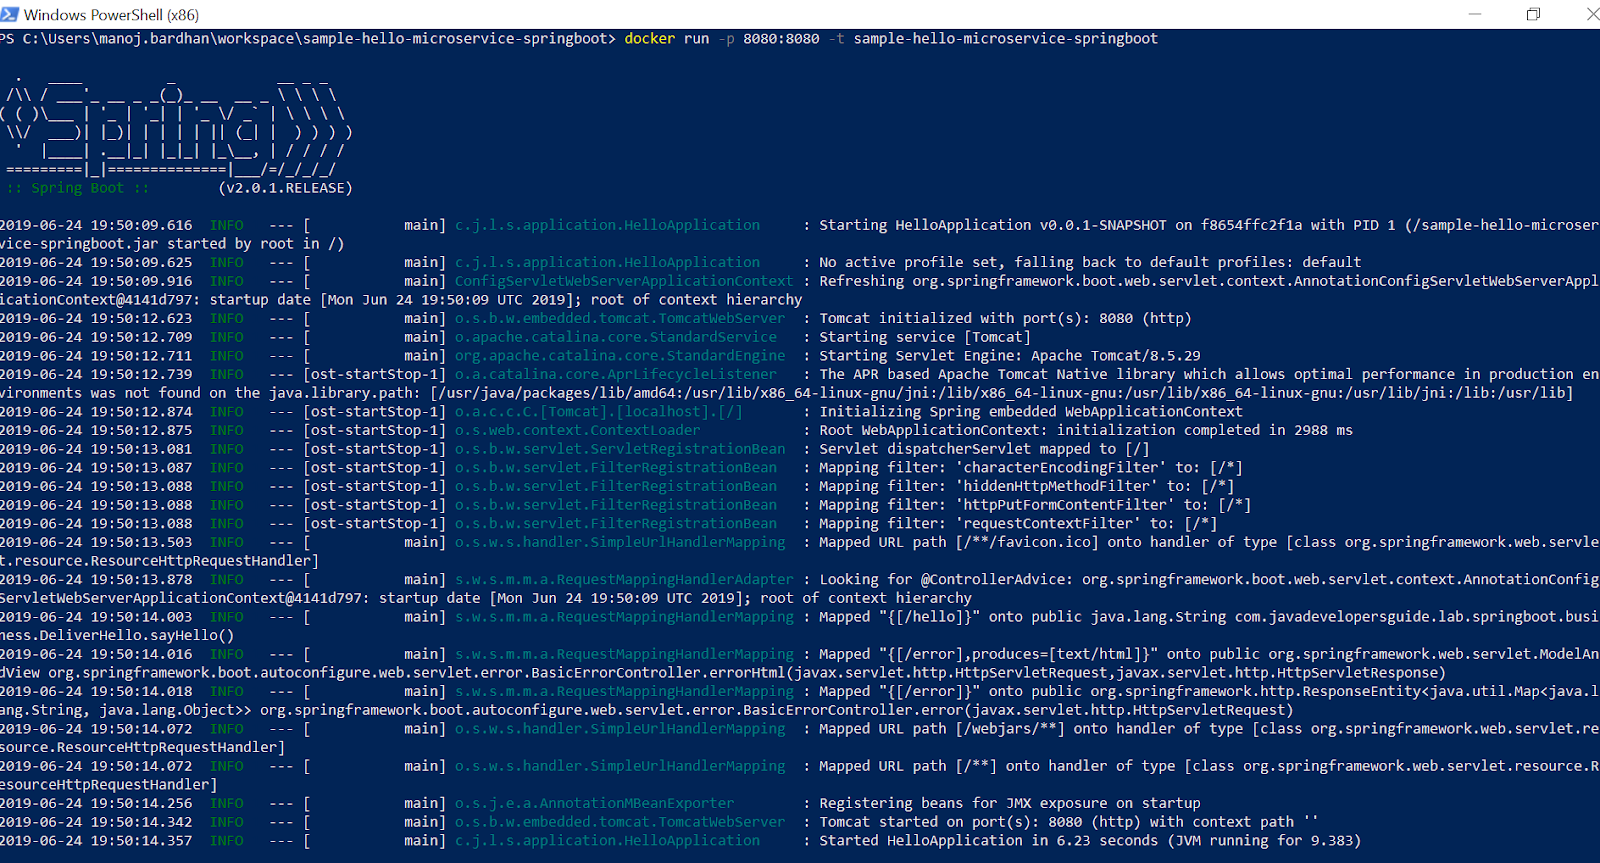This screenshot has height=863, width=1600.
Task: Click 'initialization completed in 2988 ms' message
Action: point(1204,431)
